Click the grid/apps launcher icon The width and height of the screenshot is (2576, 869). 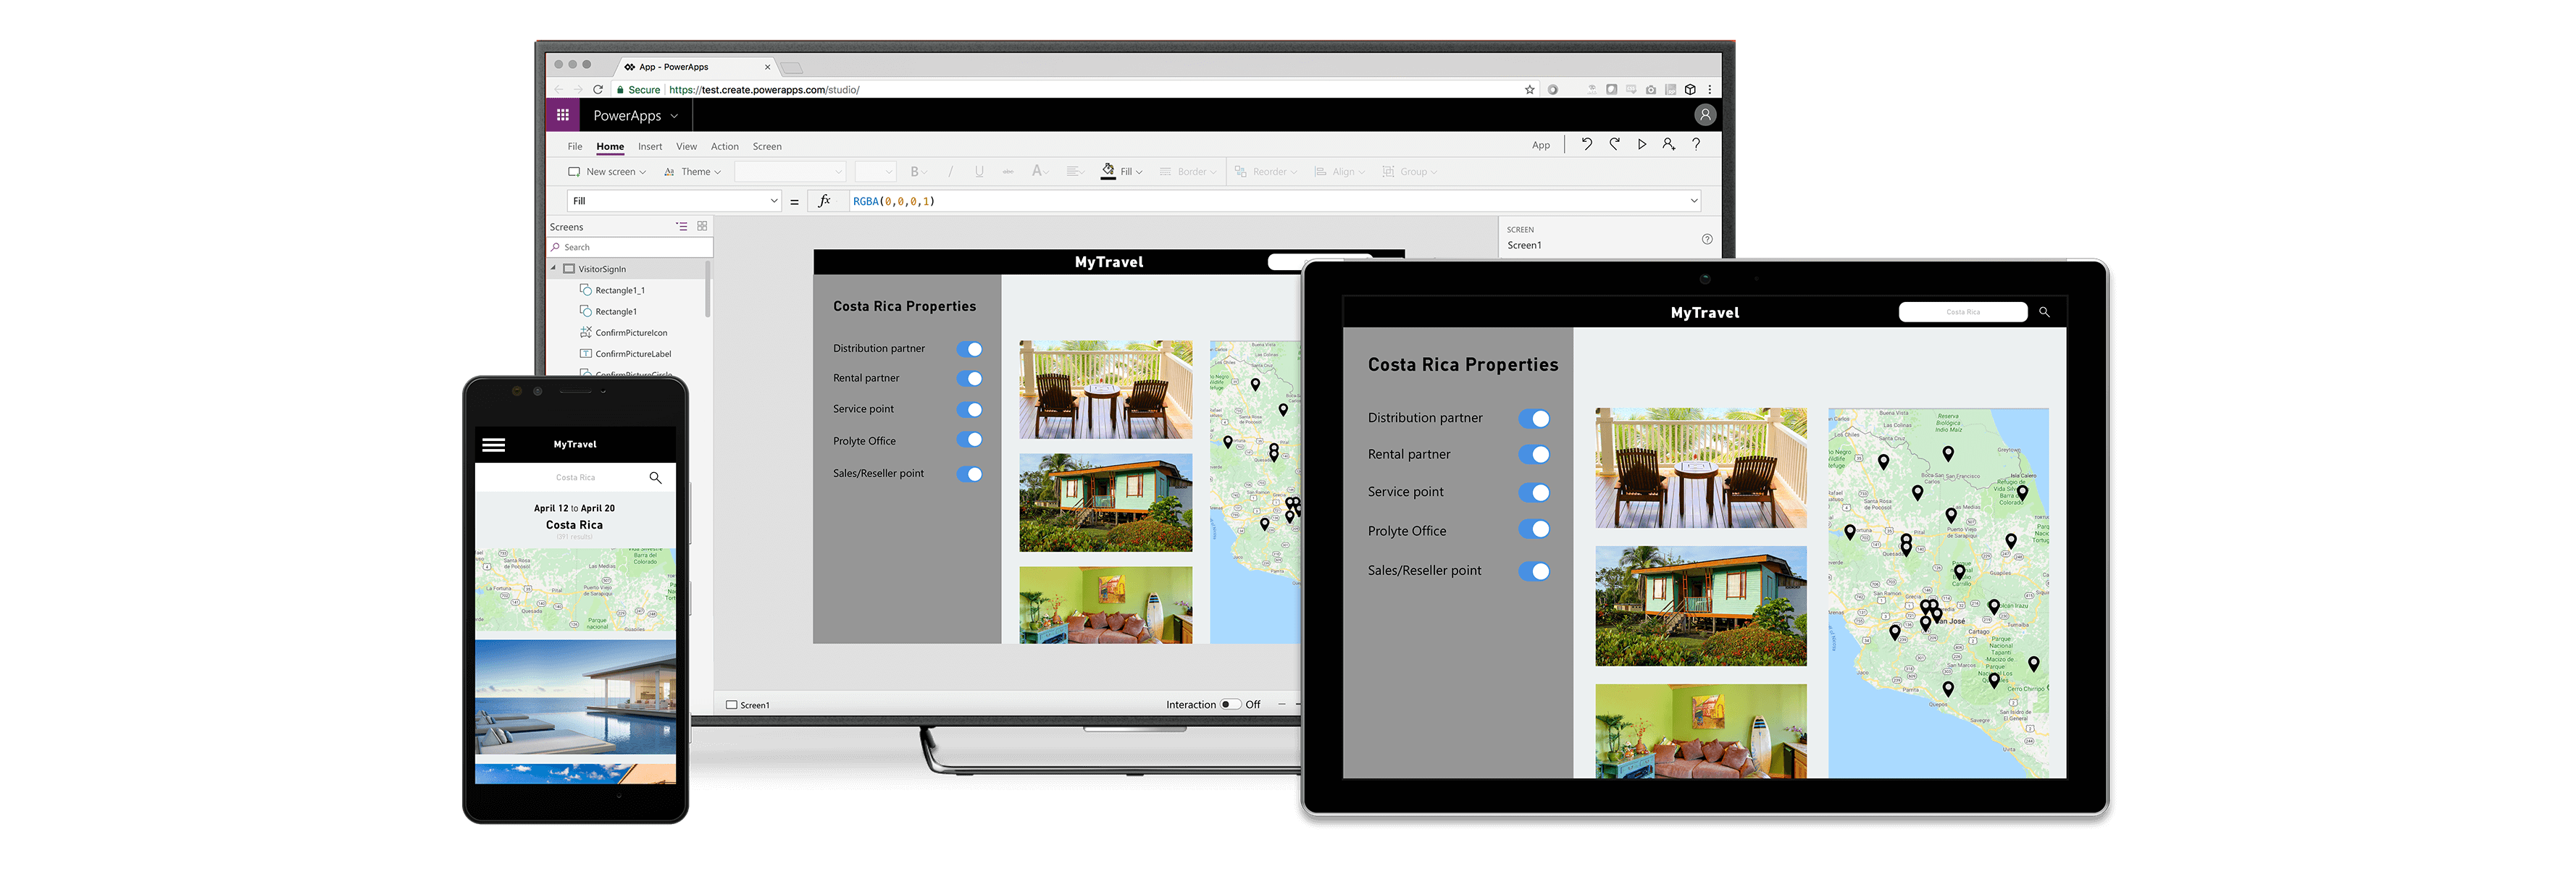[564, 115]
